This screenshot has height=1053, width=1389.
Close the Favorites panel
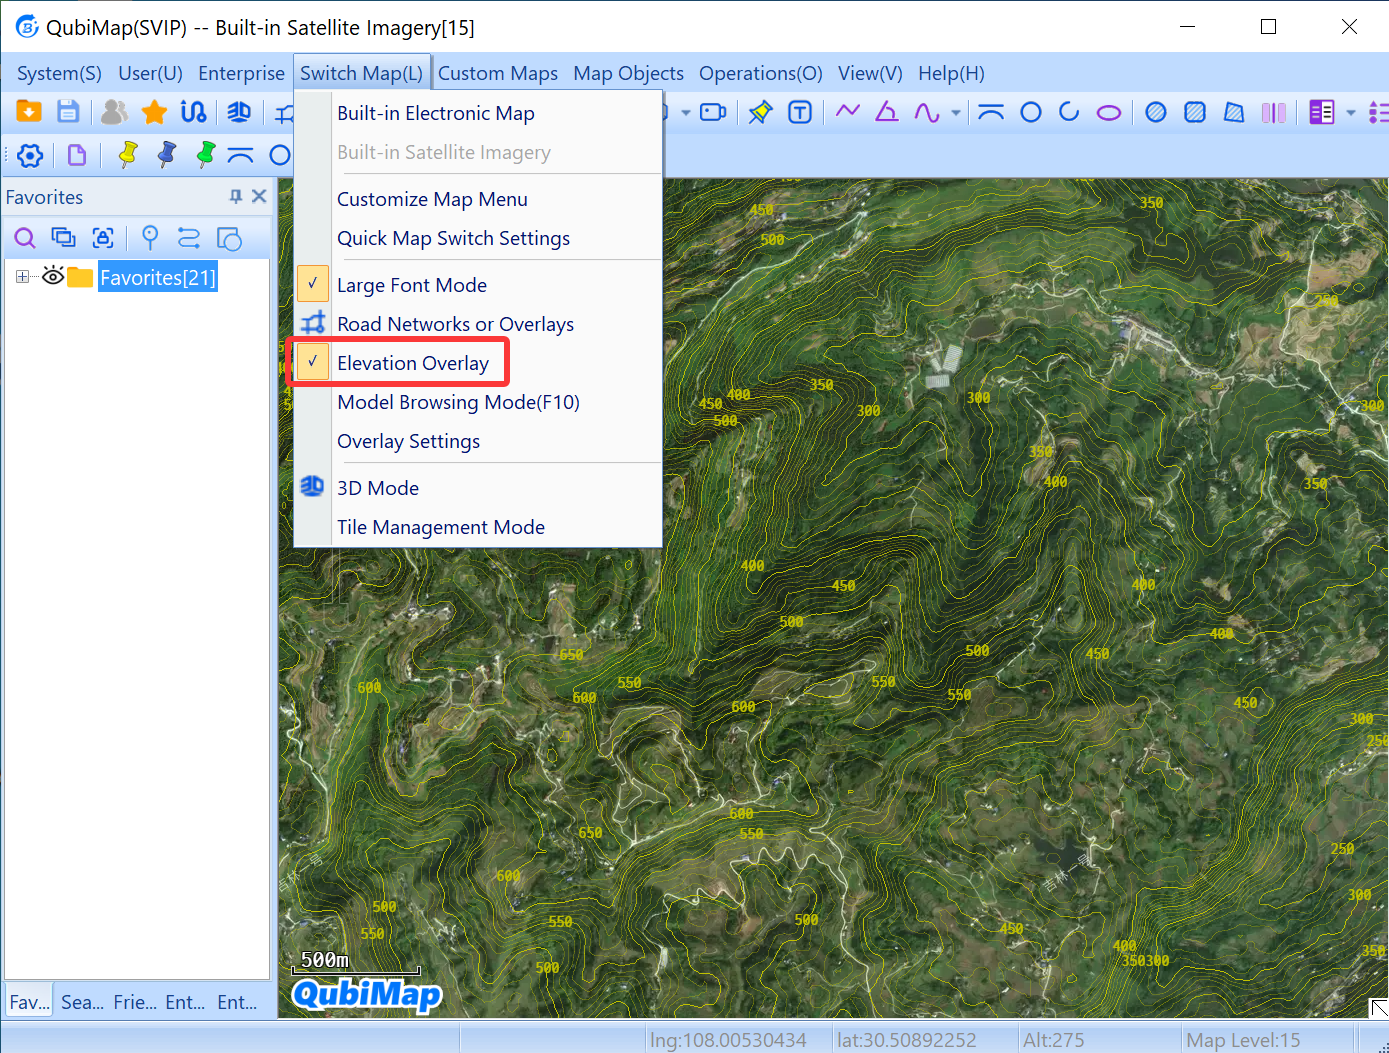pyautogui.click(x=259, y=196)
